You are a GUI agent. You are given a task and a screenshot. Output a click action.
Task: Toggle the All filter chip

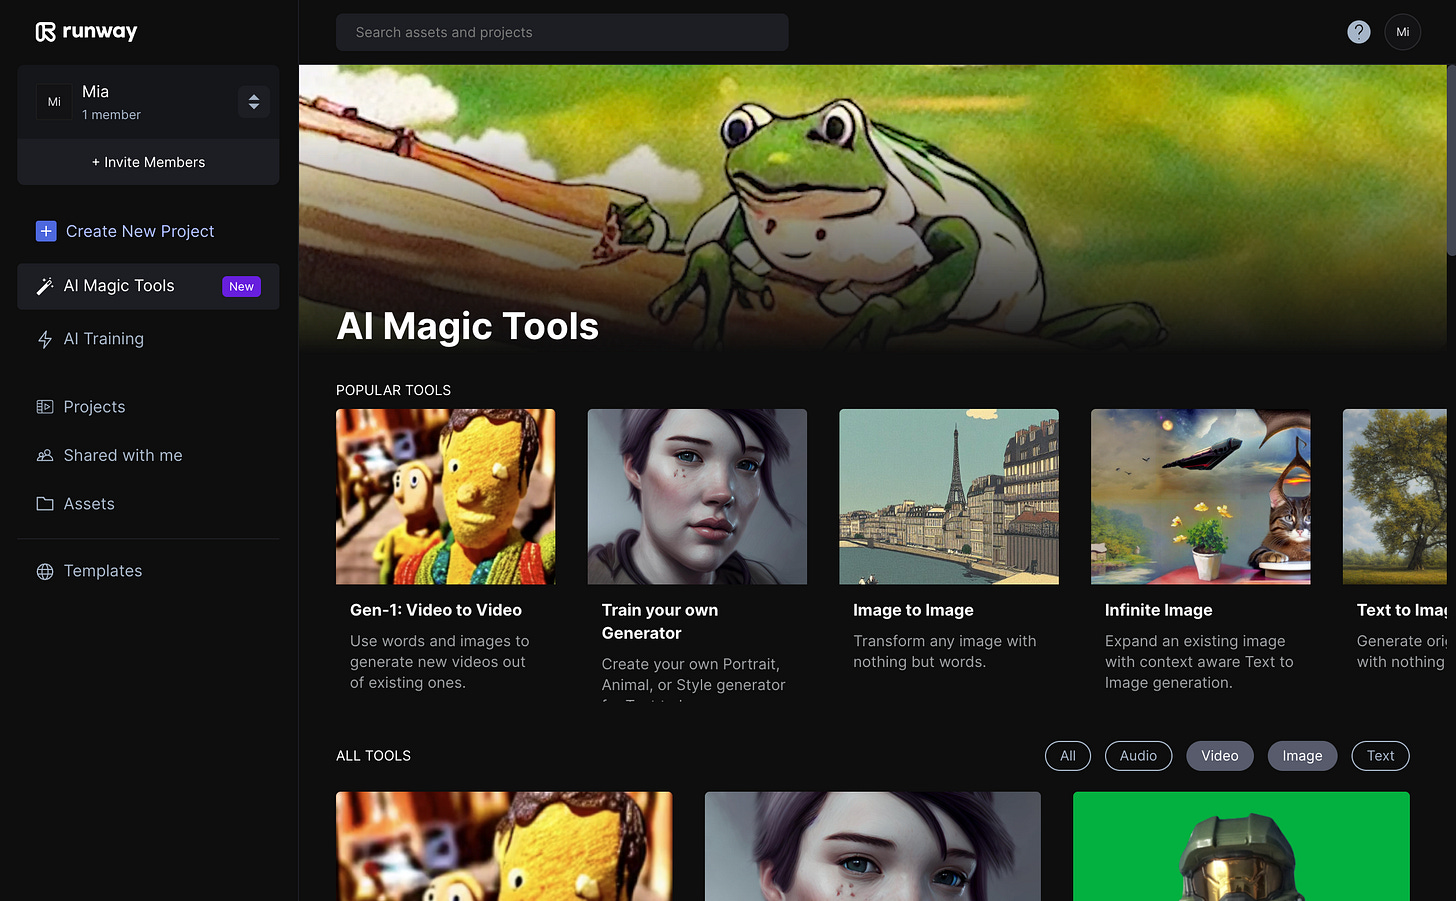(x=1068, y=756)
